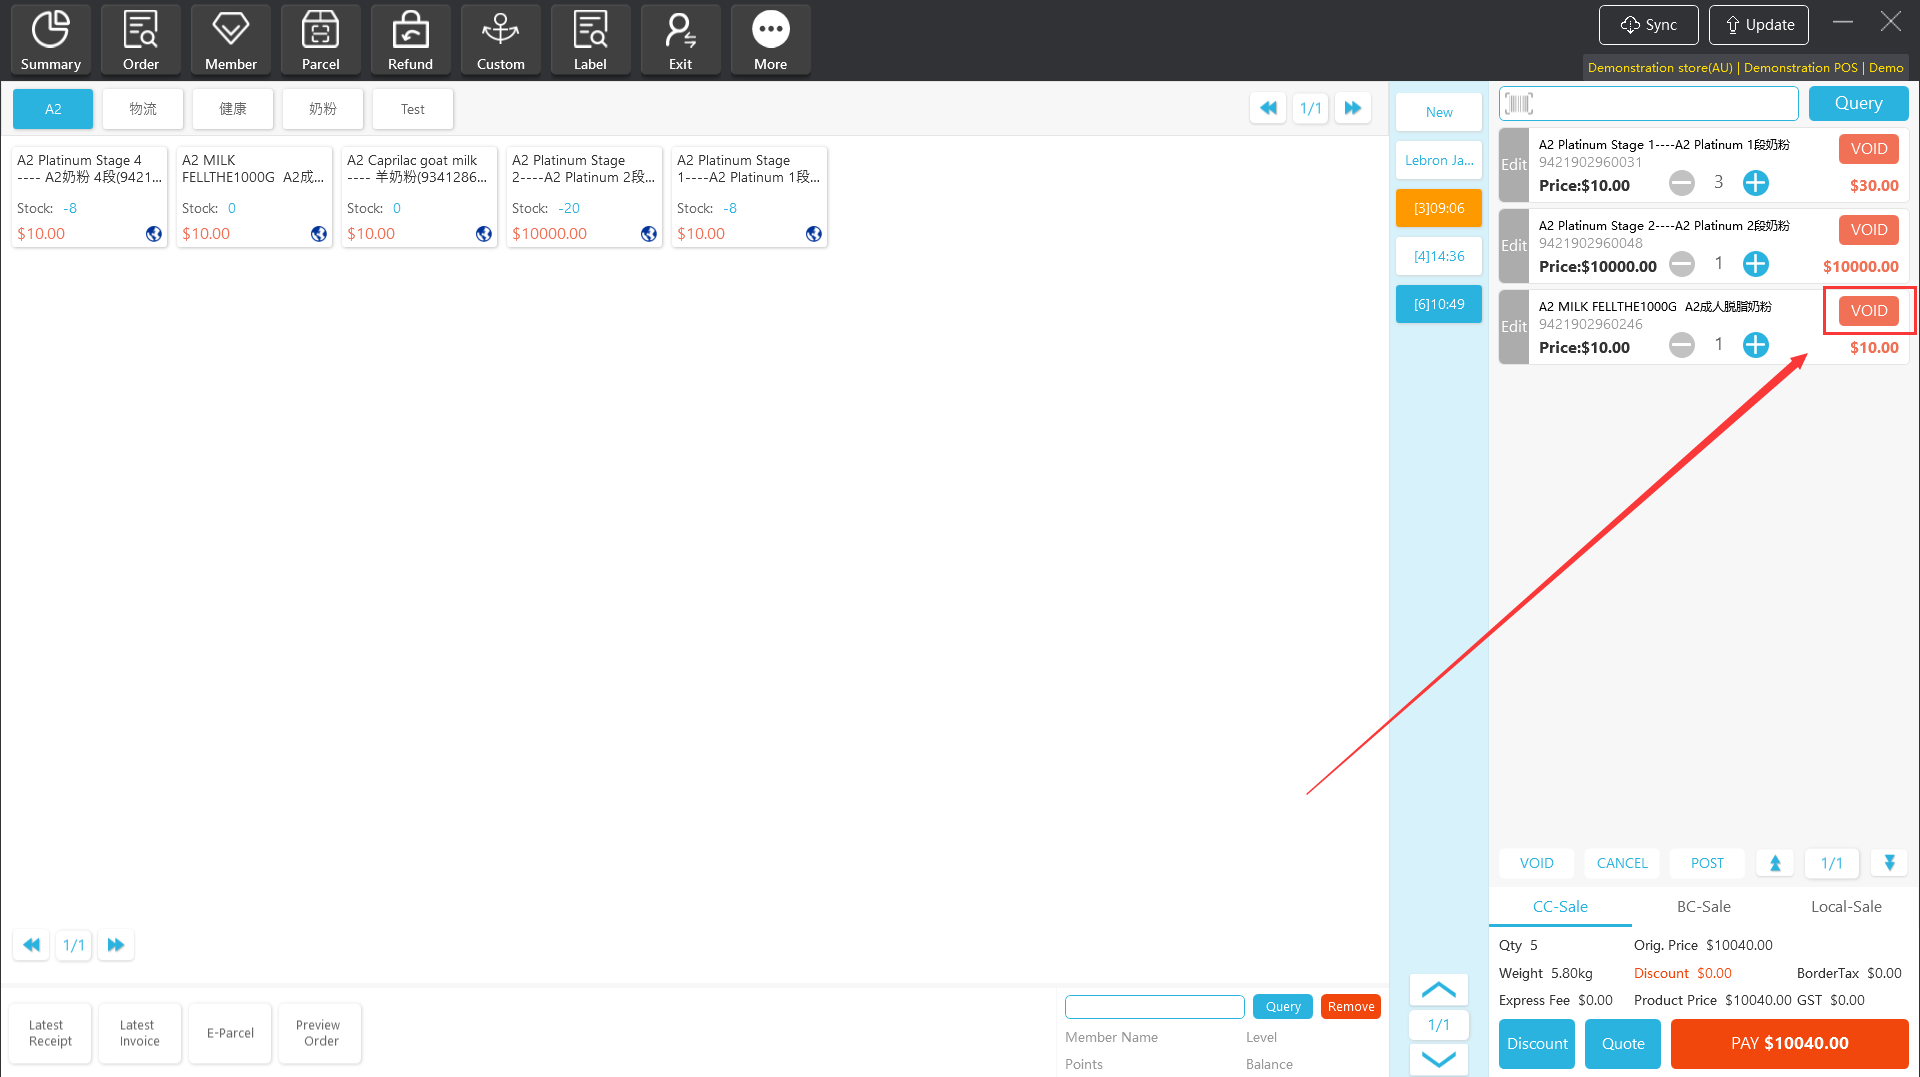Switch to the BC-Sale tab
Screen dimensions: 1920x1077
[x=1703, y=906]
